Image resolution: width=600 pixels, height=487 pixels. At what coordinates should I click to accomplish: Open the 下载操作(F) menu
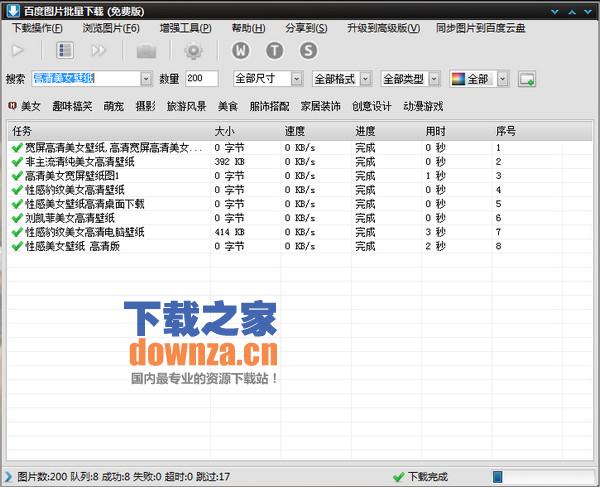pyautogui.click(x=37, y=28)
